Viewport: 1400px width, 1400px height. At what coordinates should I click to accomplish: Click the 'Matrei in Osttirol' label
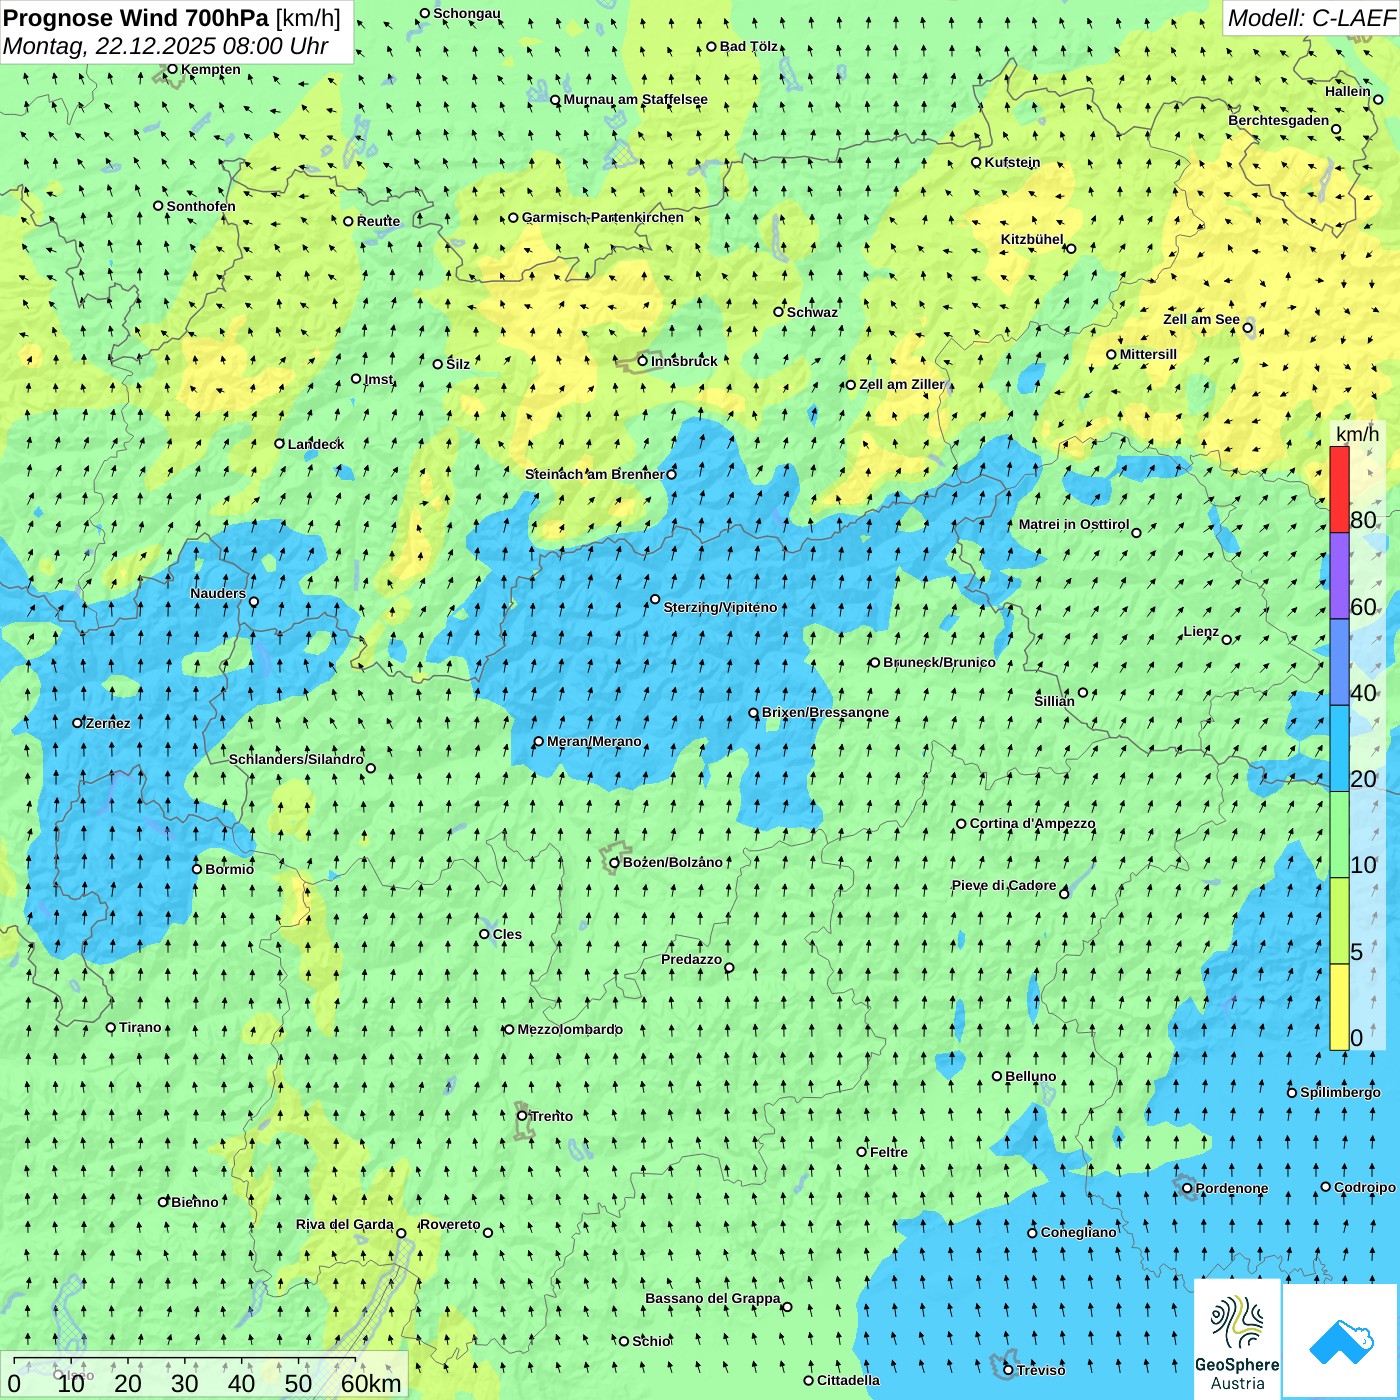pyautogui.click(x=1074, y=524)
